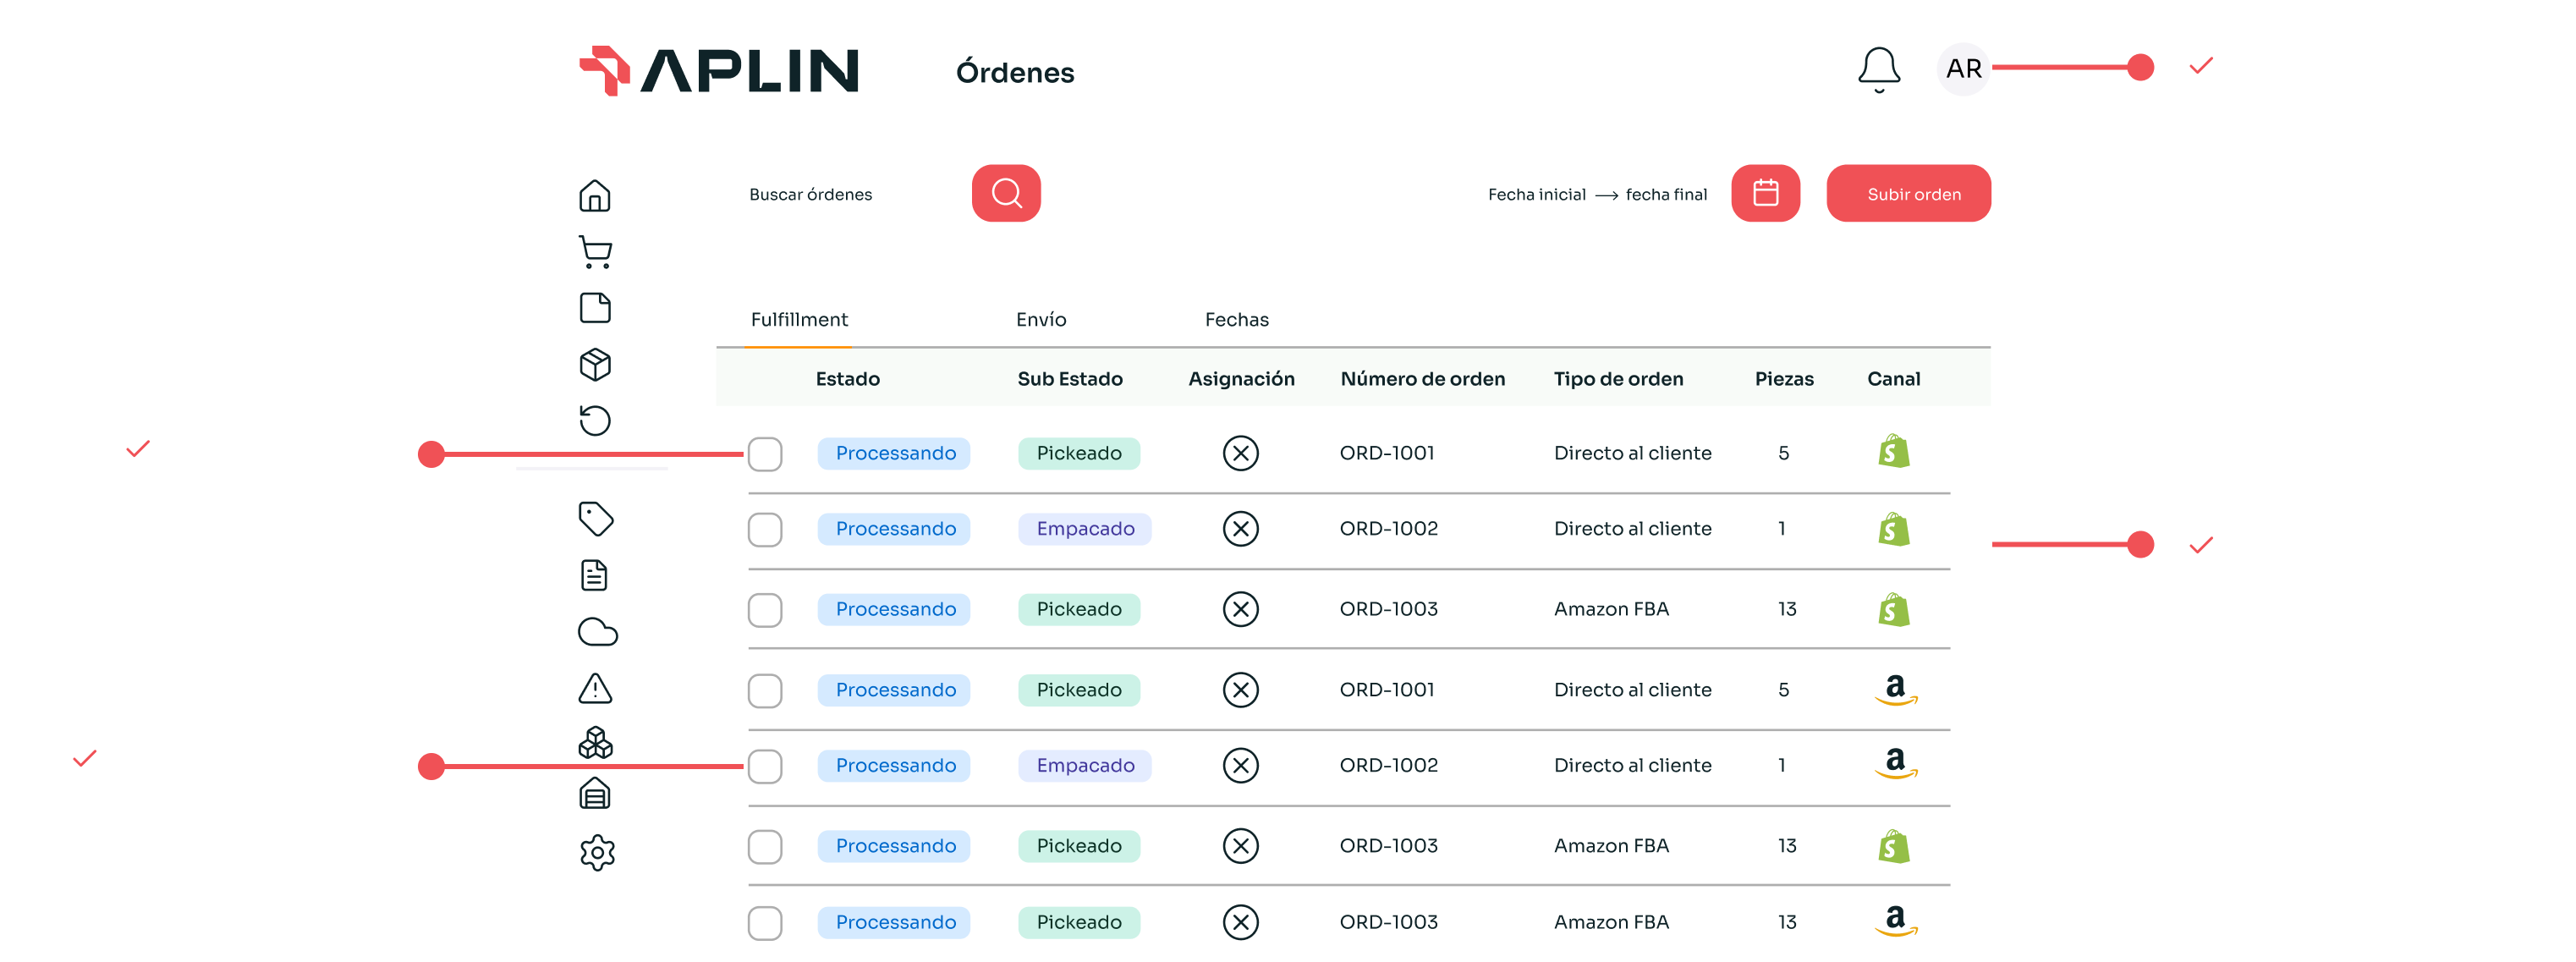Click ORD-1001 in the Shopify channel row

[x=1386, y=453]
